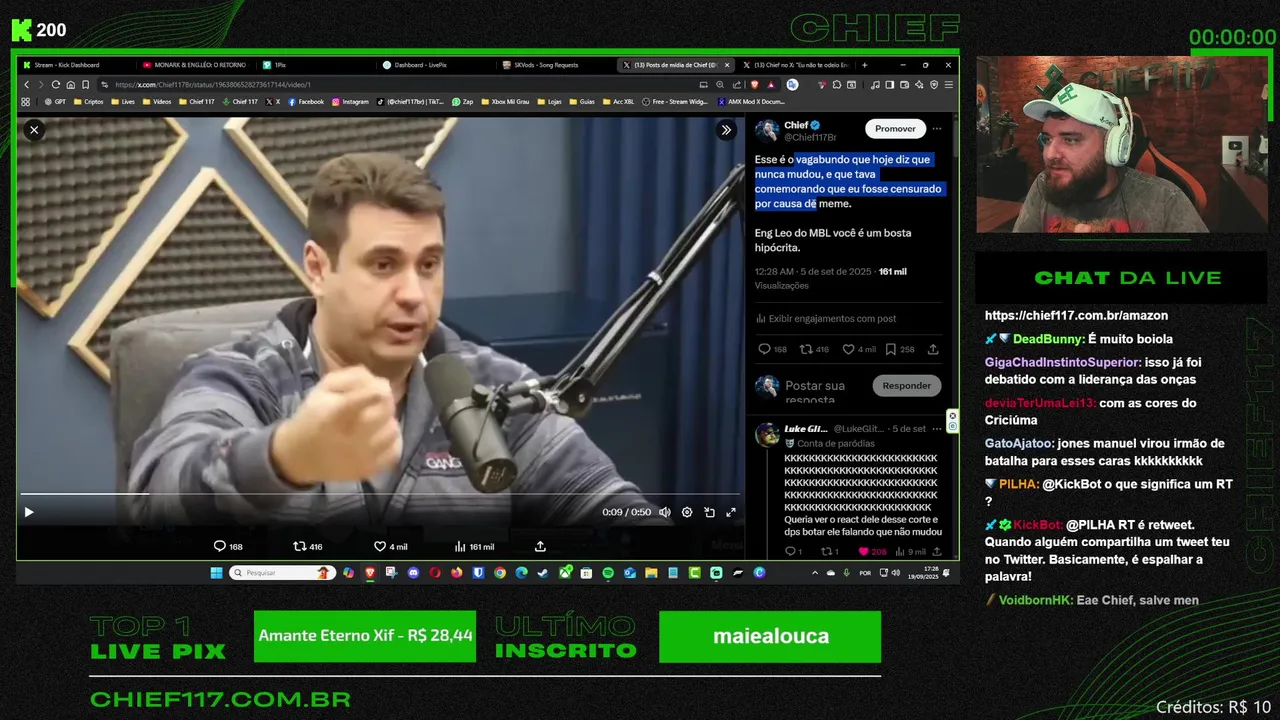
Task: Like heart with 4 mil in the sidebar
Action: [859, 349]
